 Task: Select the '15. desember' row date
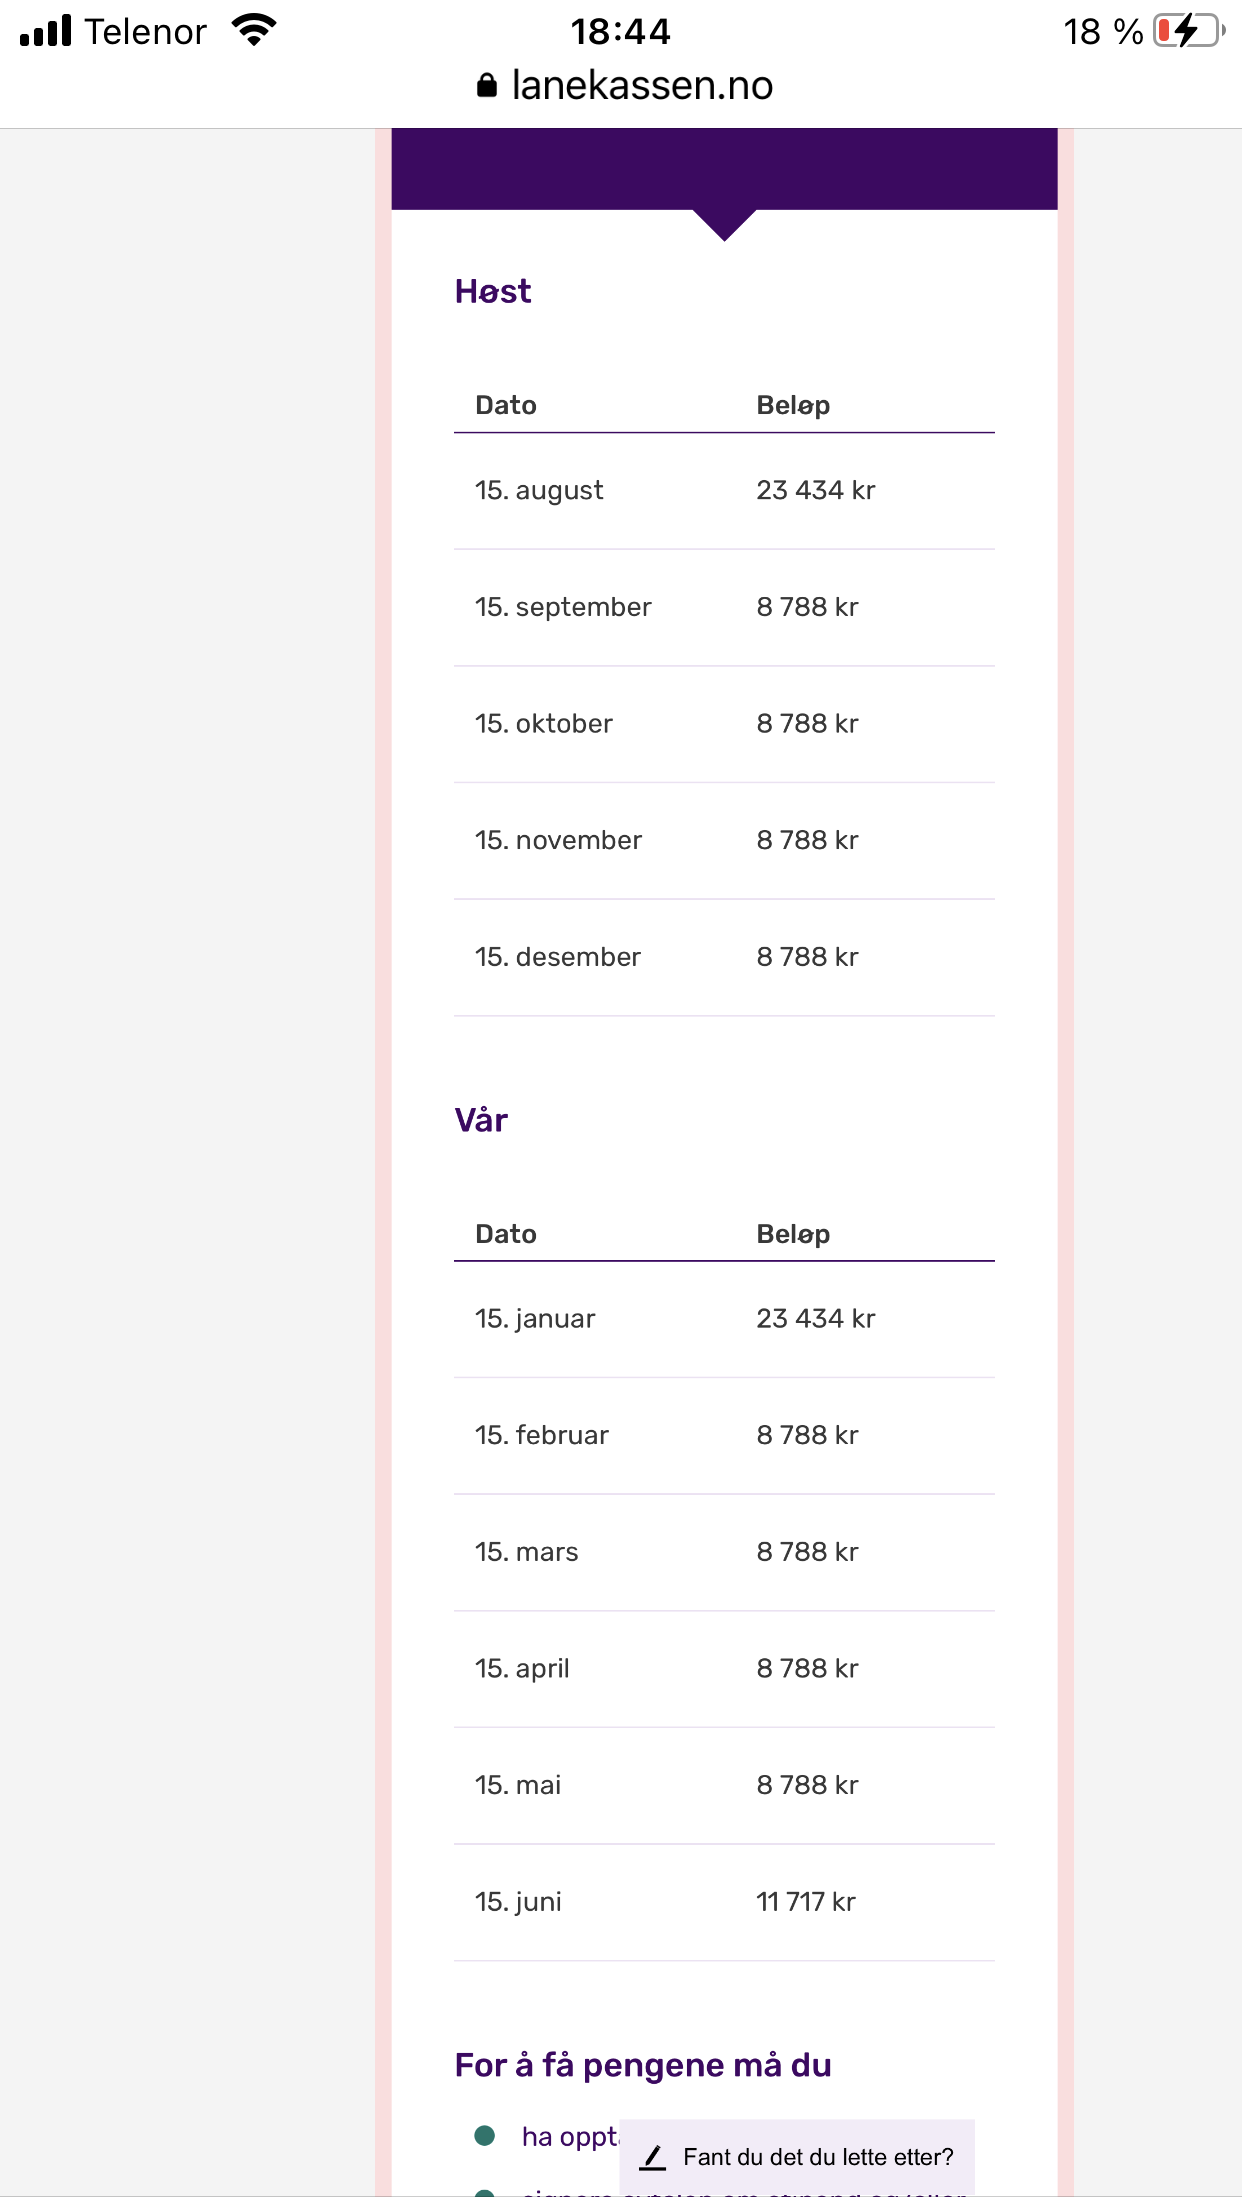tap(558, 957)
